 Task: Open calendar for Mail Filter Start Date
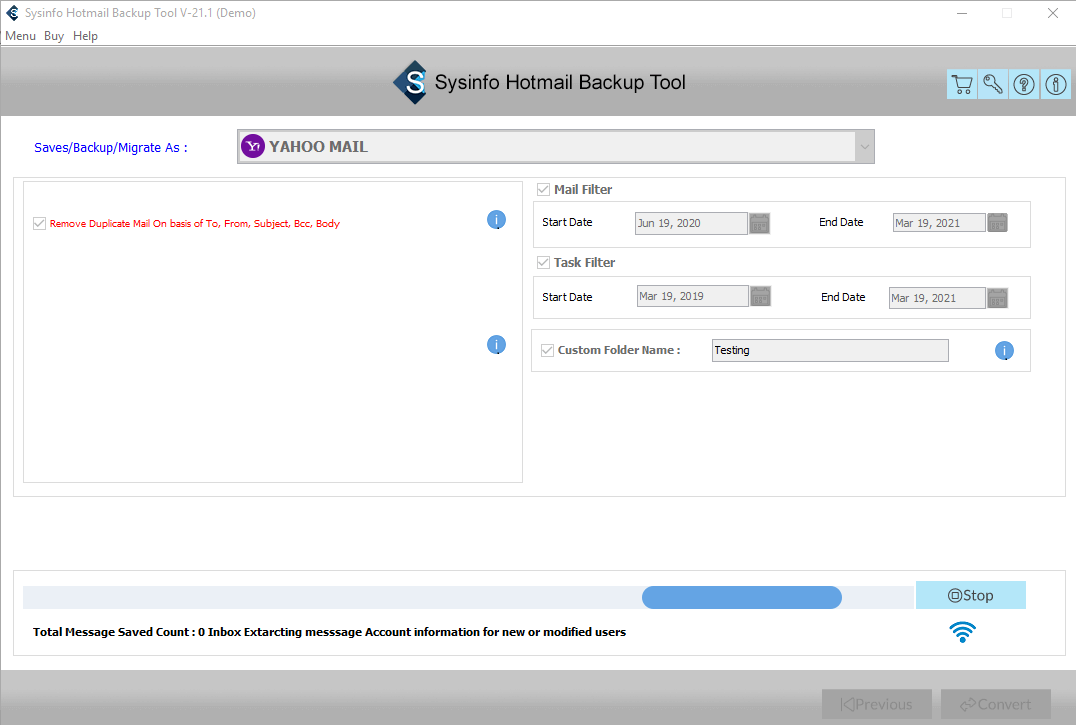pyautogui.click(x=759, y=223)
